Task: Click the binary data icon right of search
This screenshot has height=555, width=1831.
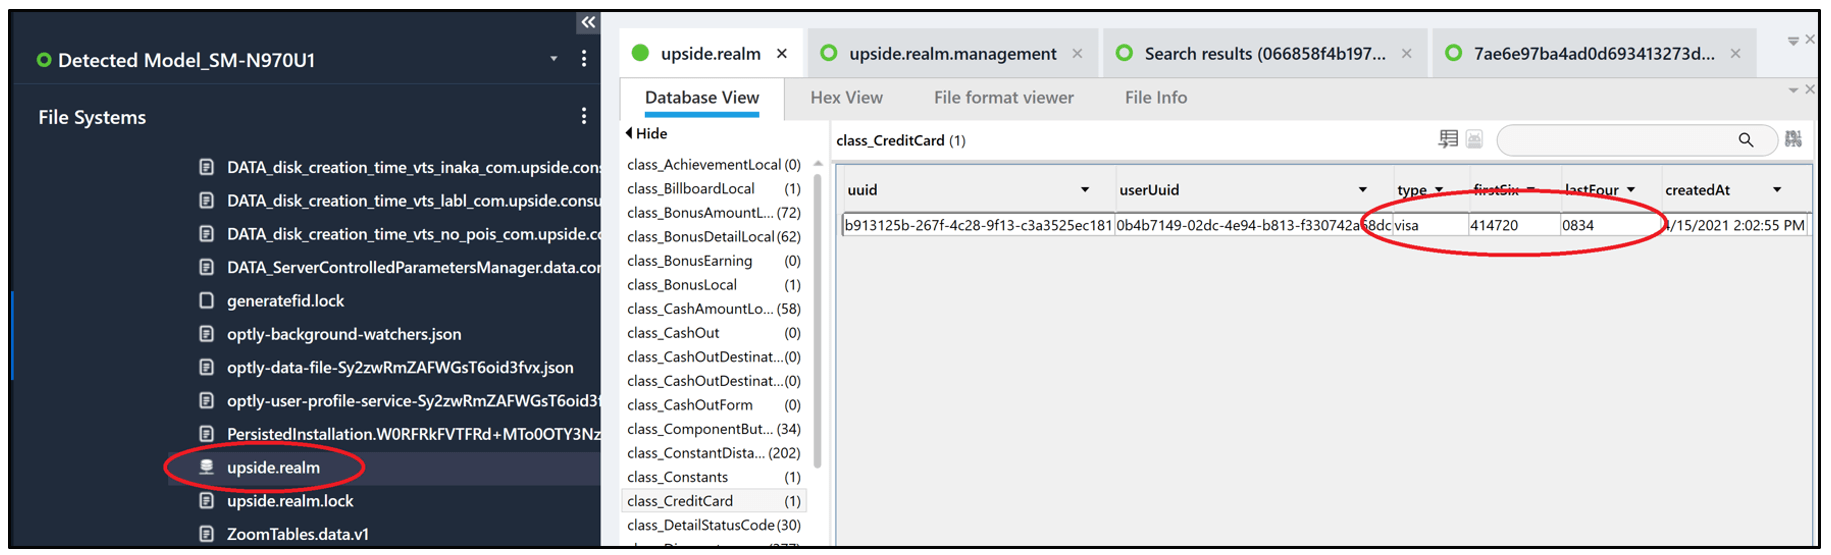Action: pyautogui.click(x=1793, y=140)
